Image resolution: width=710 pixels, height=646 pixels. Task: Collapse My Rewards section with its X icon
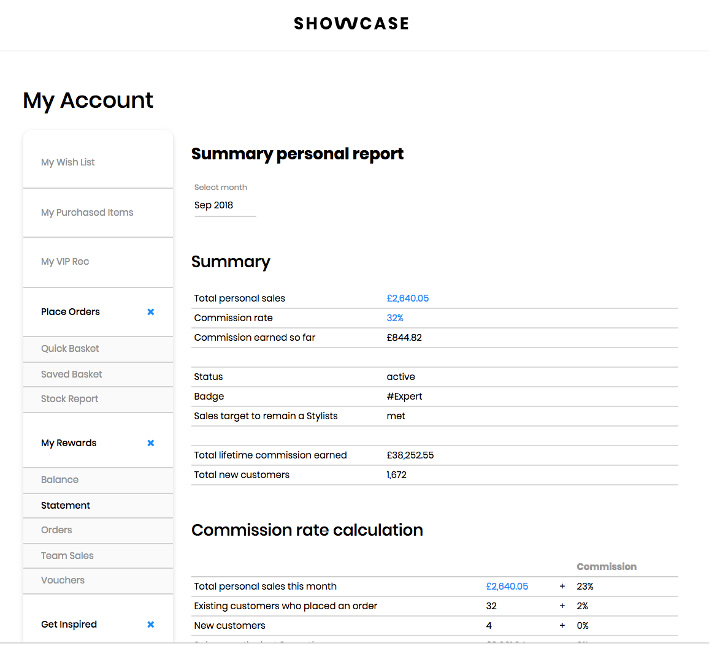coord(151,443)
